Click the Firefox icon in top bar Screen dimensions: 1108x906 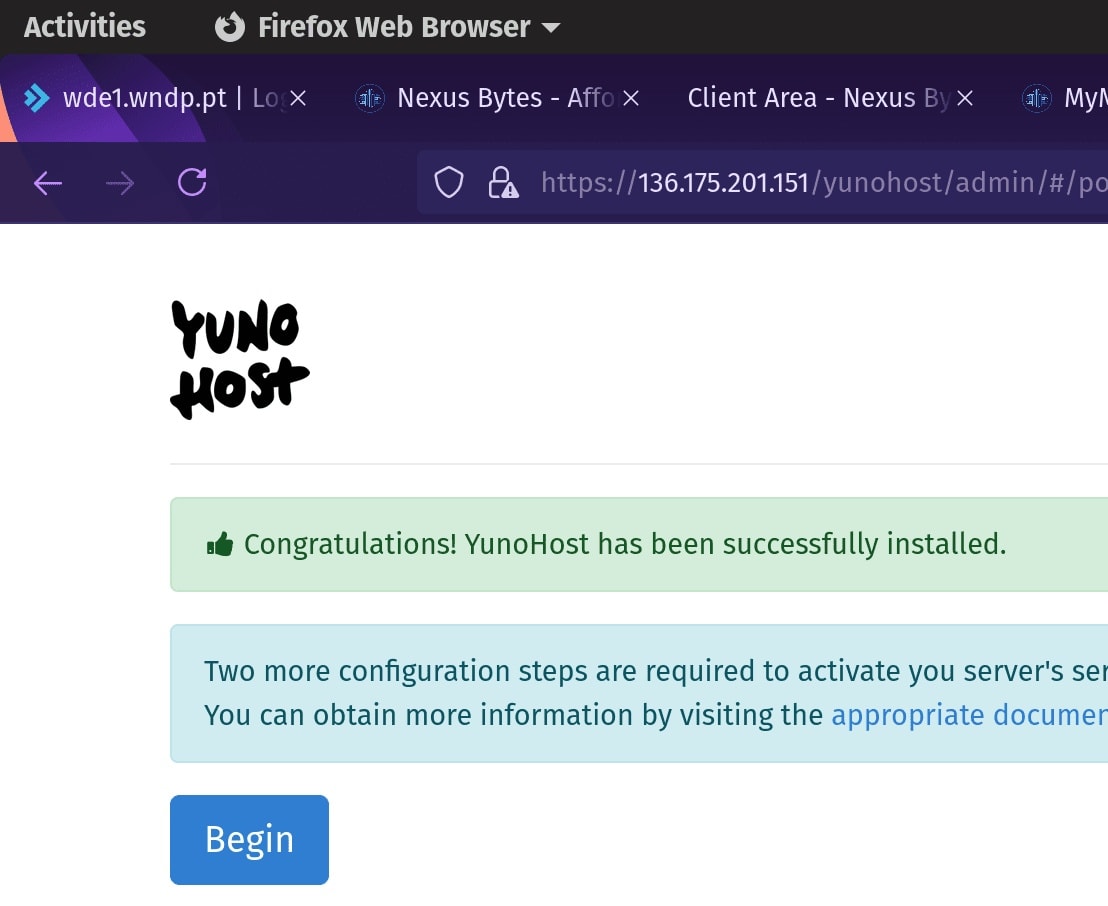(230, 27)
